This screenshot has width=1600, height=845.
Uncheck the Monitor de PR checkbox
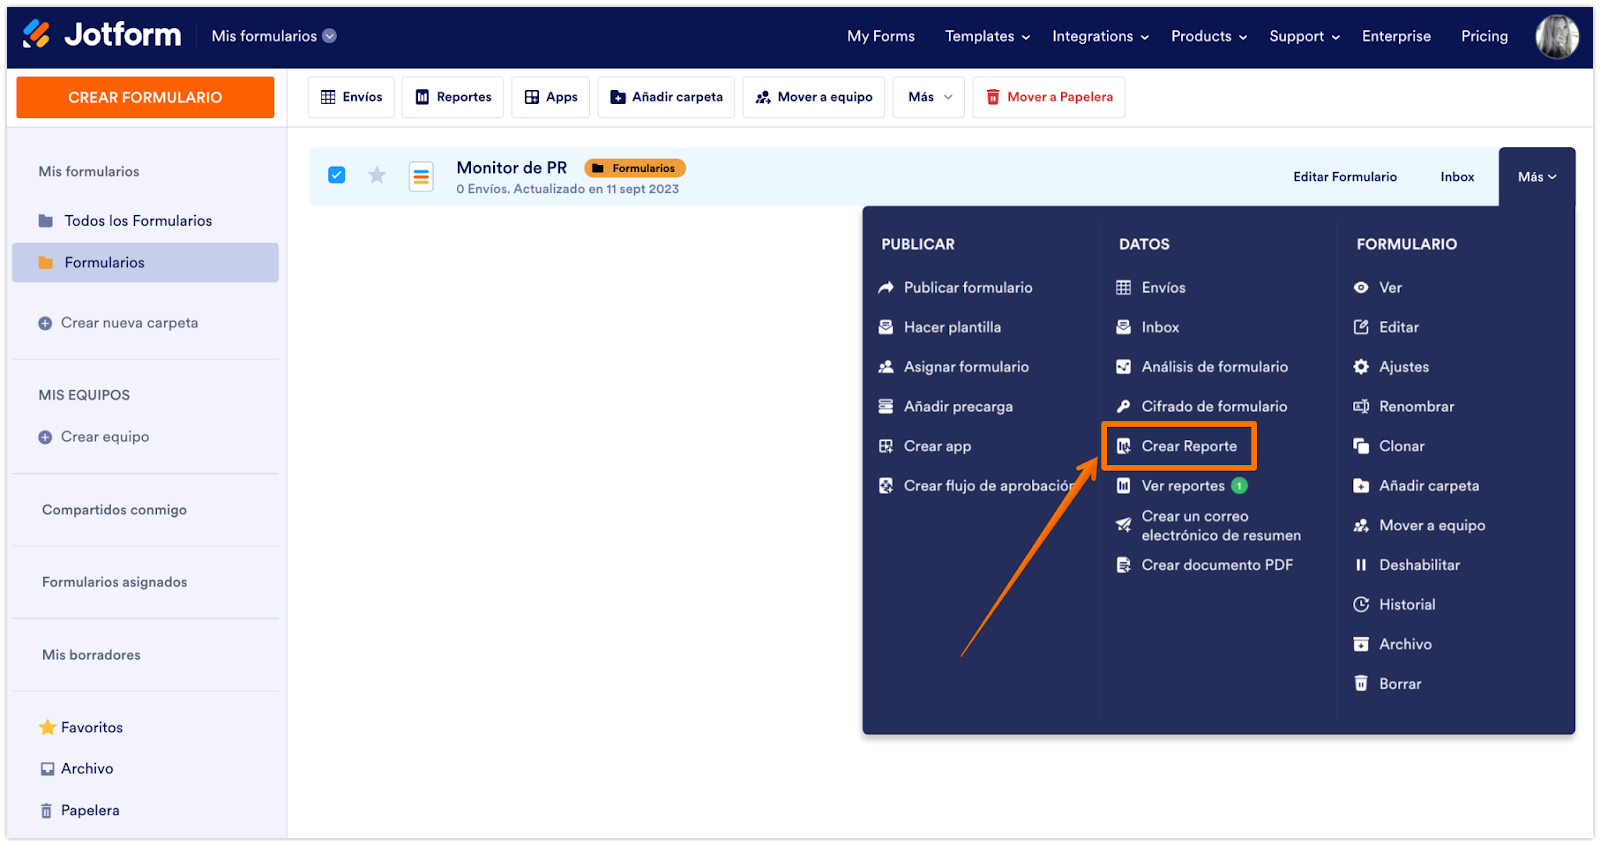pos(337,175)
